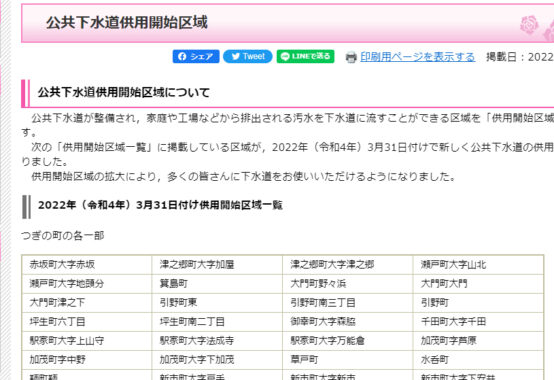
Task: Select table cell 坪生町南二丁目
Action: tap(217, 322)
